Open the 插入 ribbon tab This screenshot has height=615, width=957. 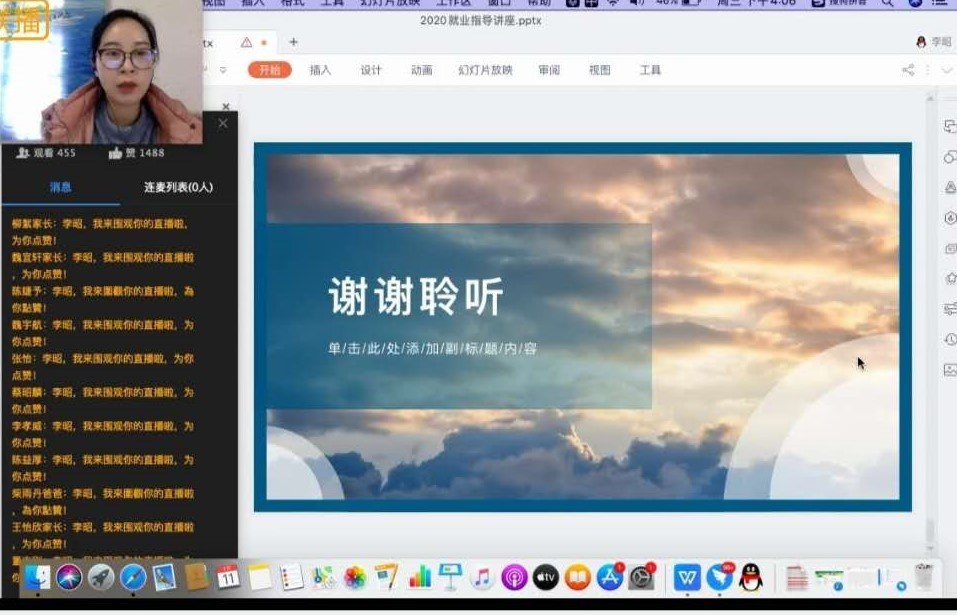click(x=320, y=70)
